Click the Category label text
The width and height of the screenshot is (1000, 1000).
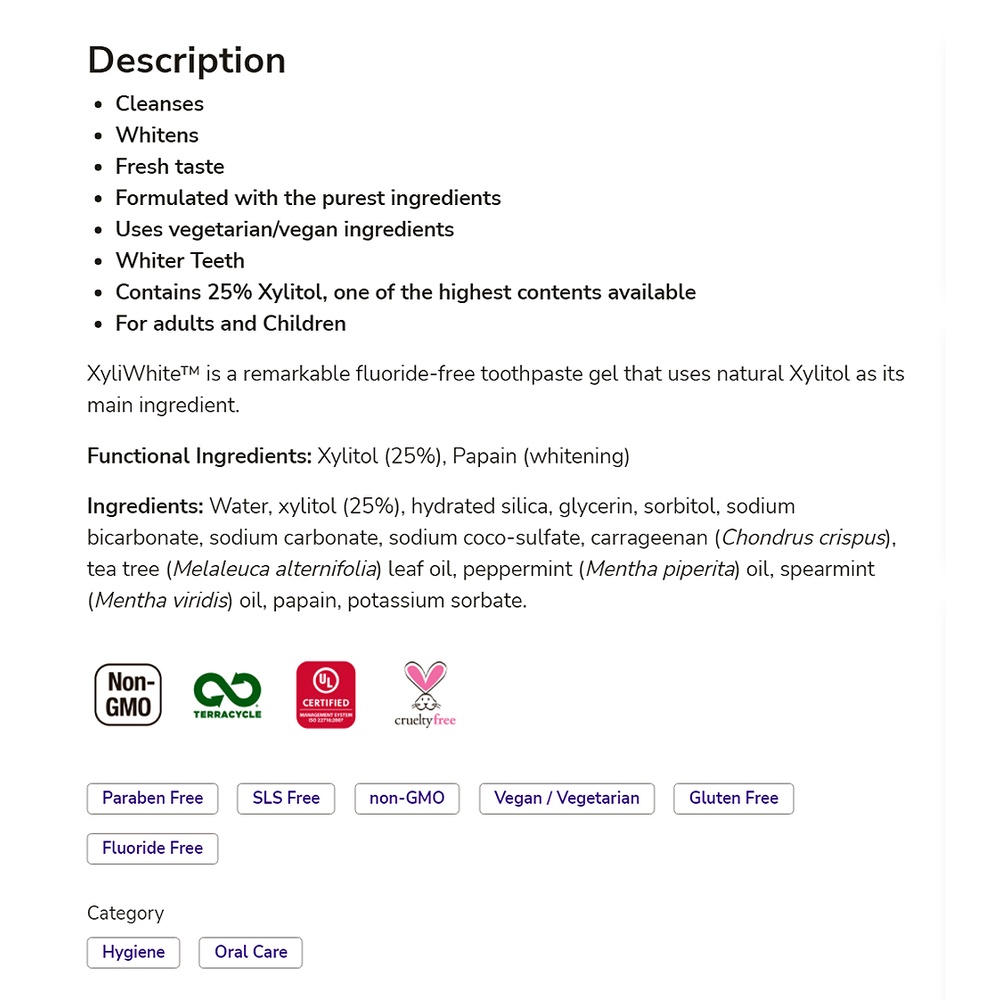[125, 913]
